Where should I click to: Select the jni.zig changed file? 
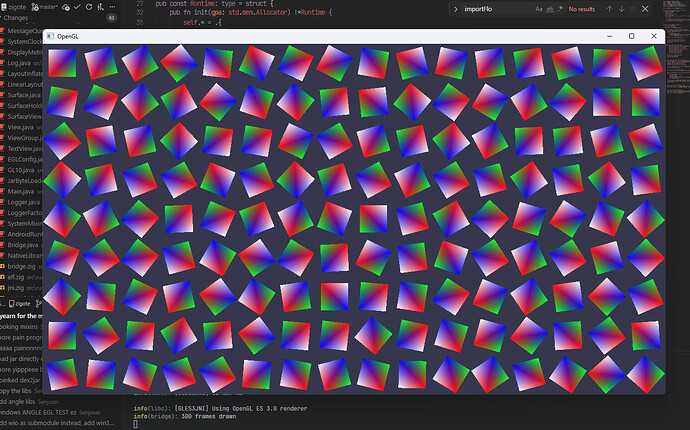(x=21, y=288)
